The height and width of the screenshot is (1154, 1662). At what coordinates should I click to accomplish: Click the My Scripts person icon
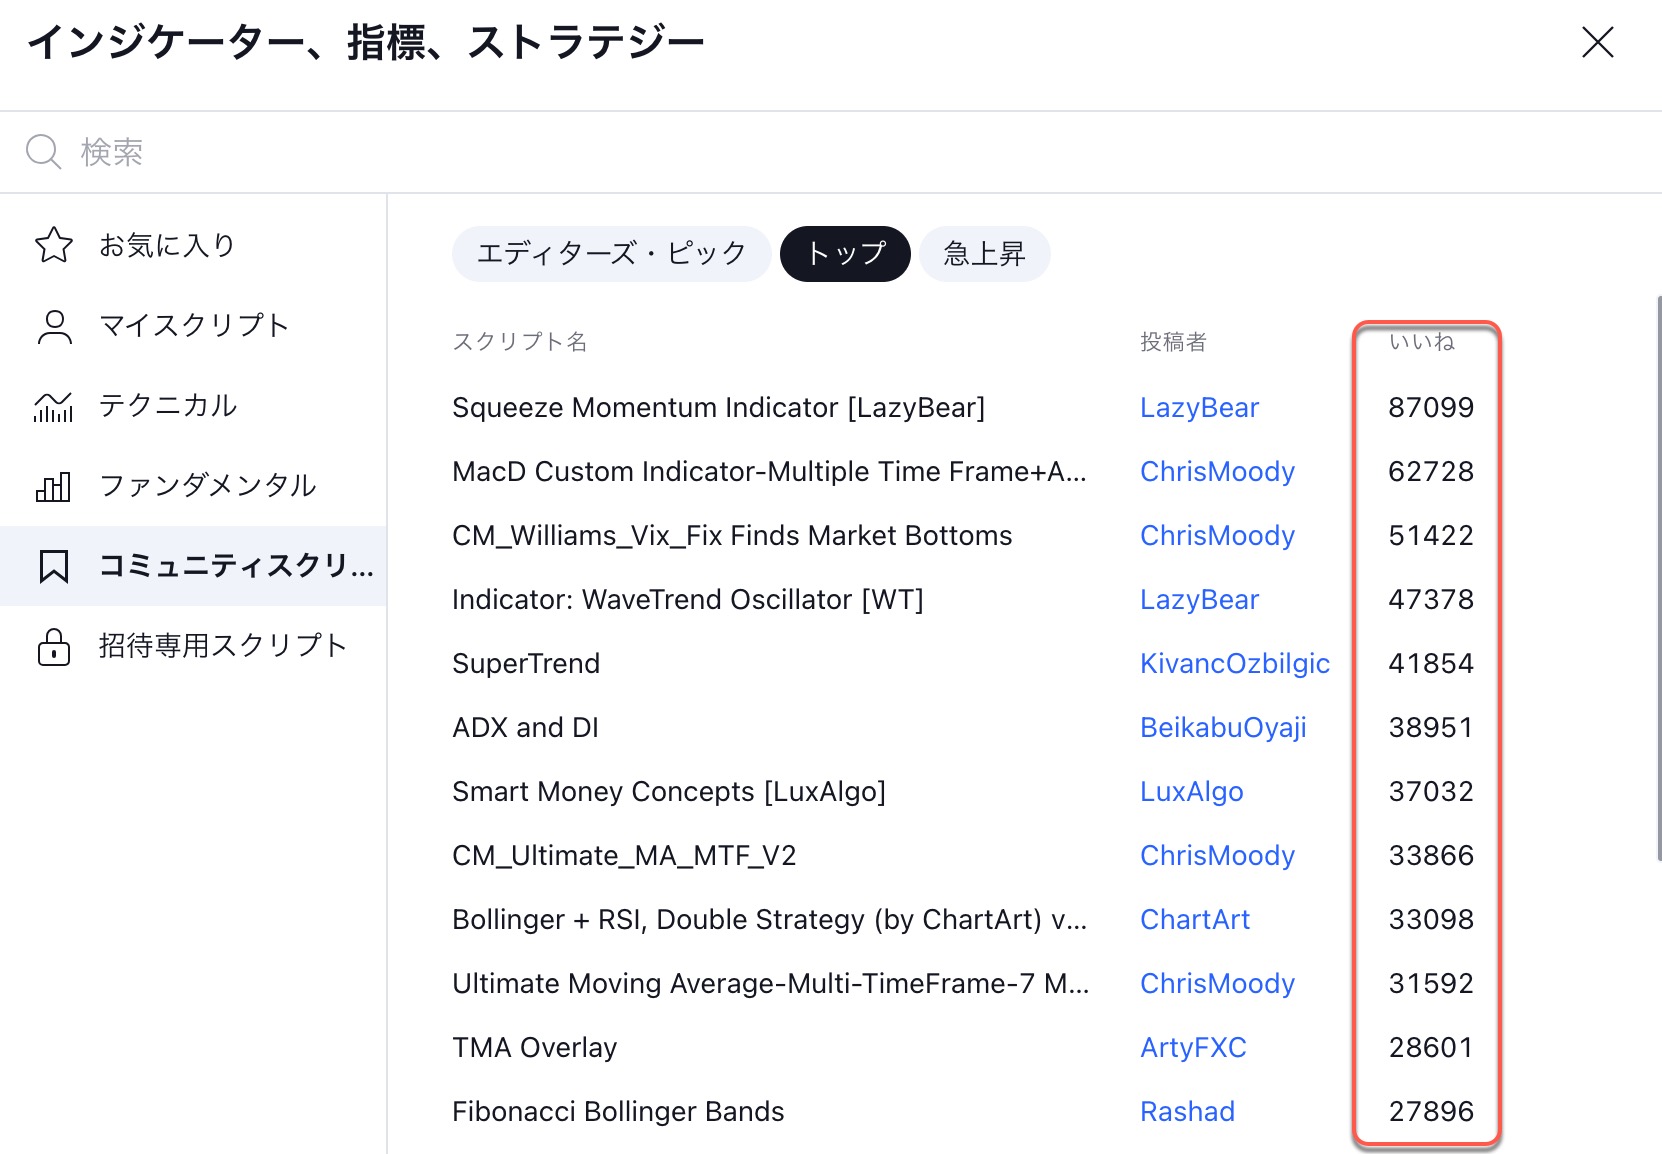click(x=54, y=326)
